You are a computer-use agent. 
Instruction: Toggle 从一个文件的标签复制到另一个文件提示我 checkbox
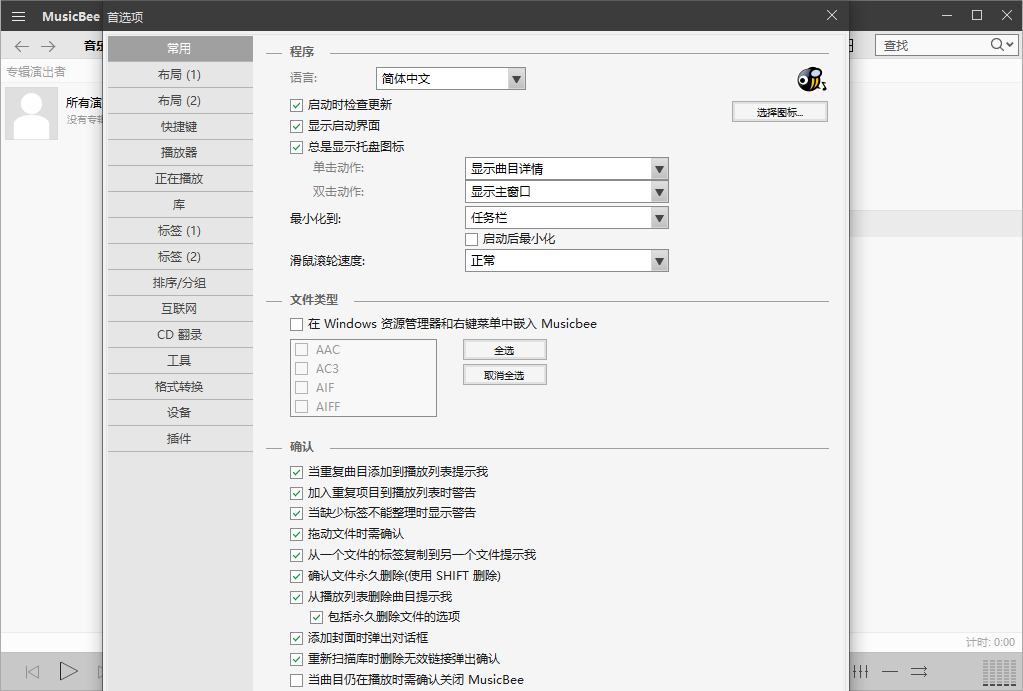(296, 556)
